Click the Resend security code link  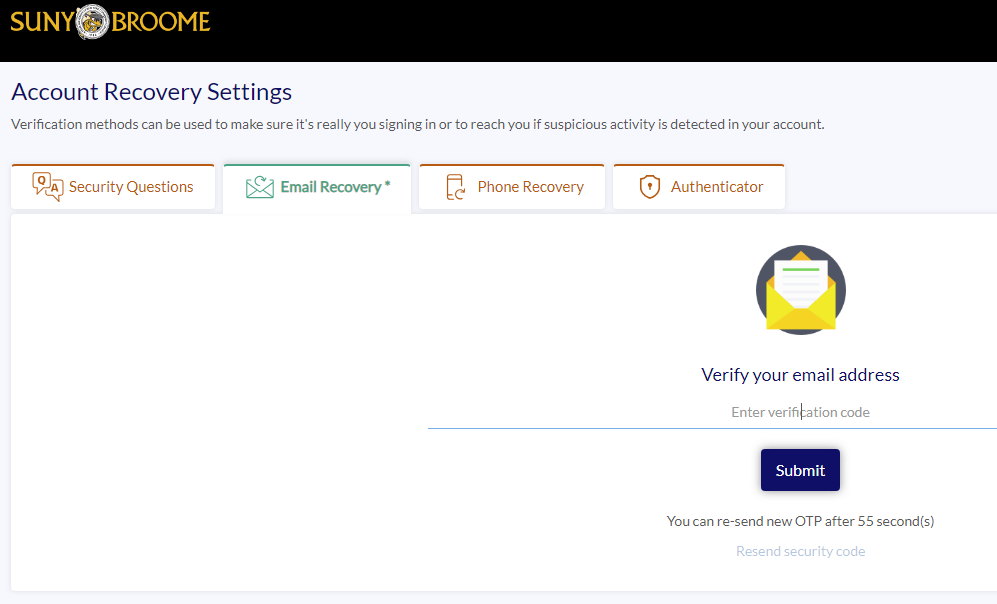801,551
